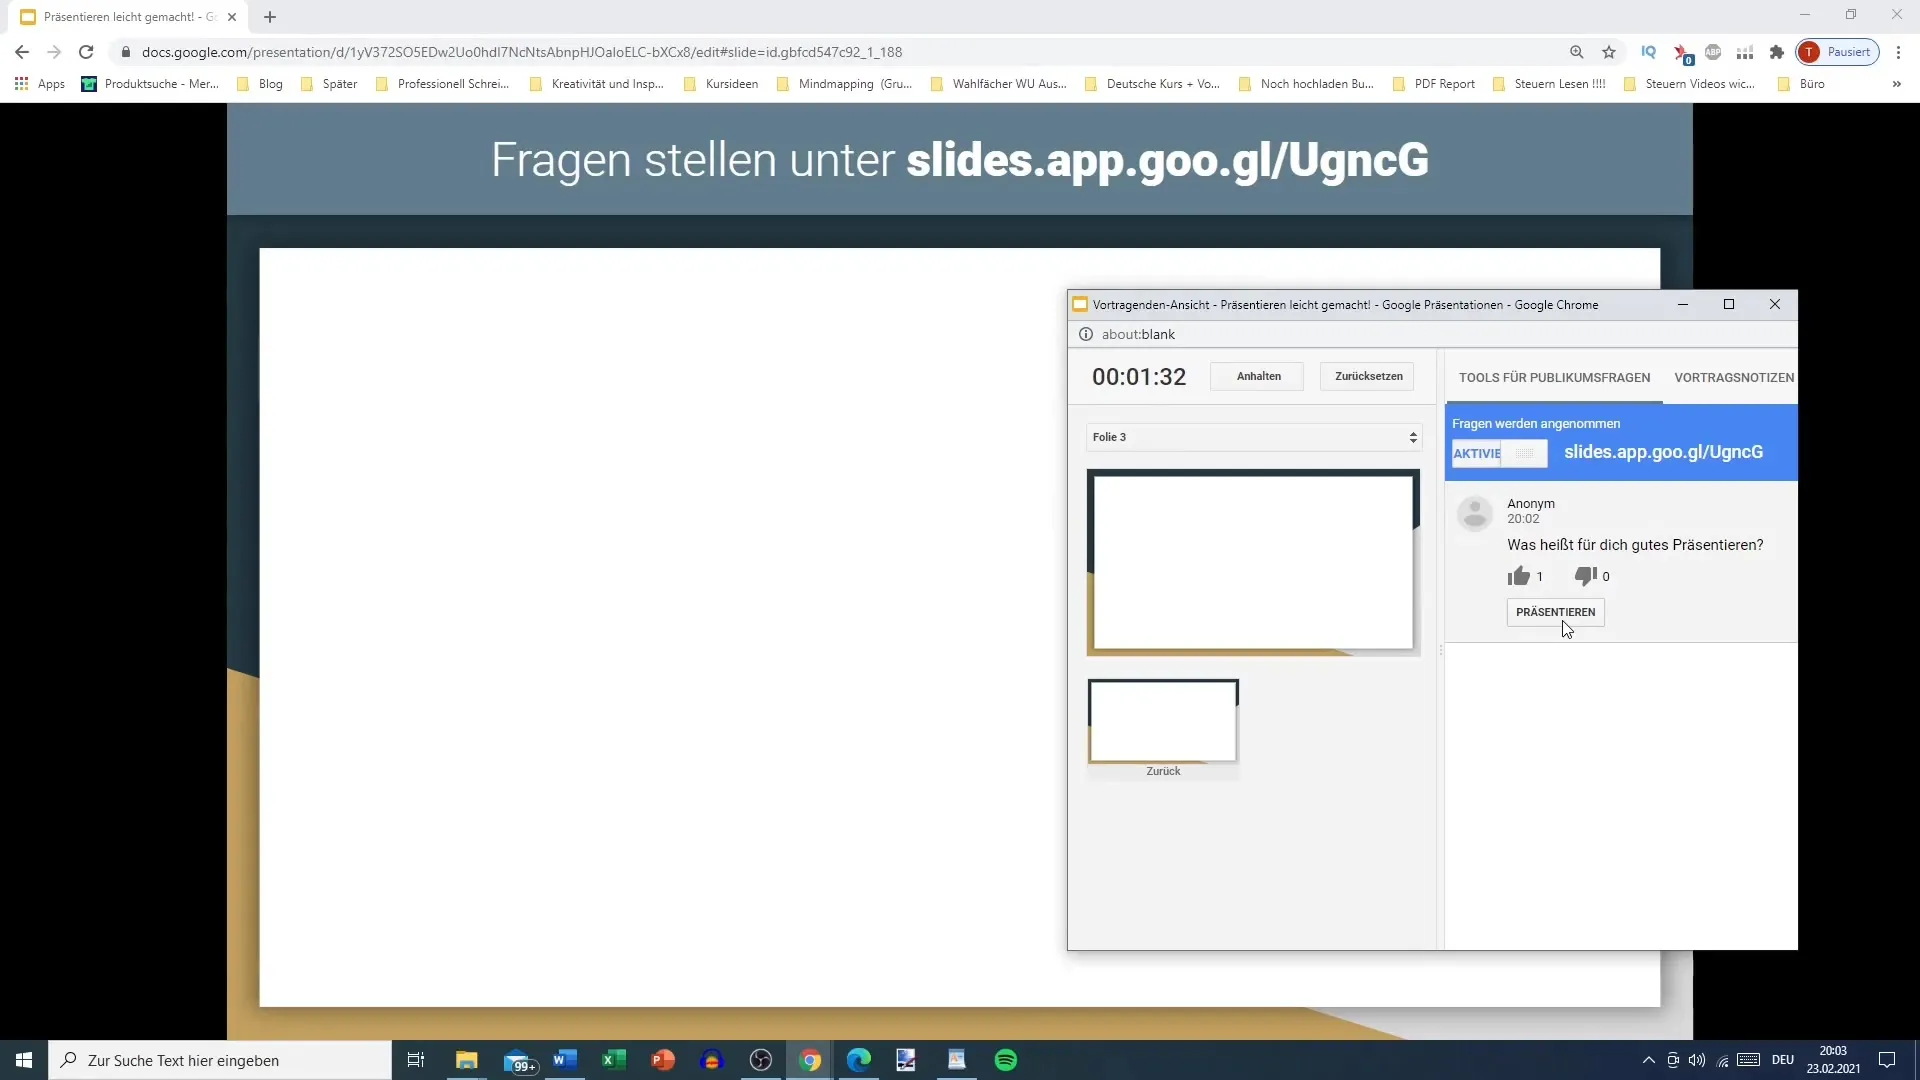Click the 00:01:32 timer display
This screenshot has height=1080, width=1920.
[x=1139, y=377]
